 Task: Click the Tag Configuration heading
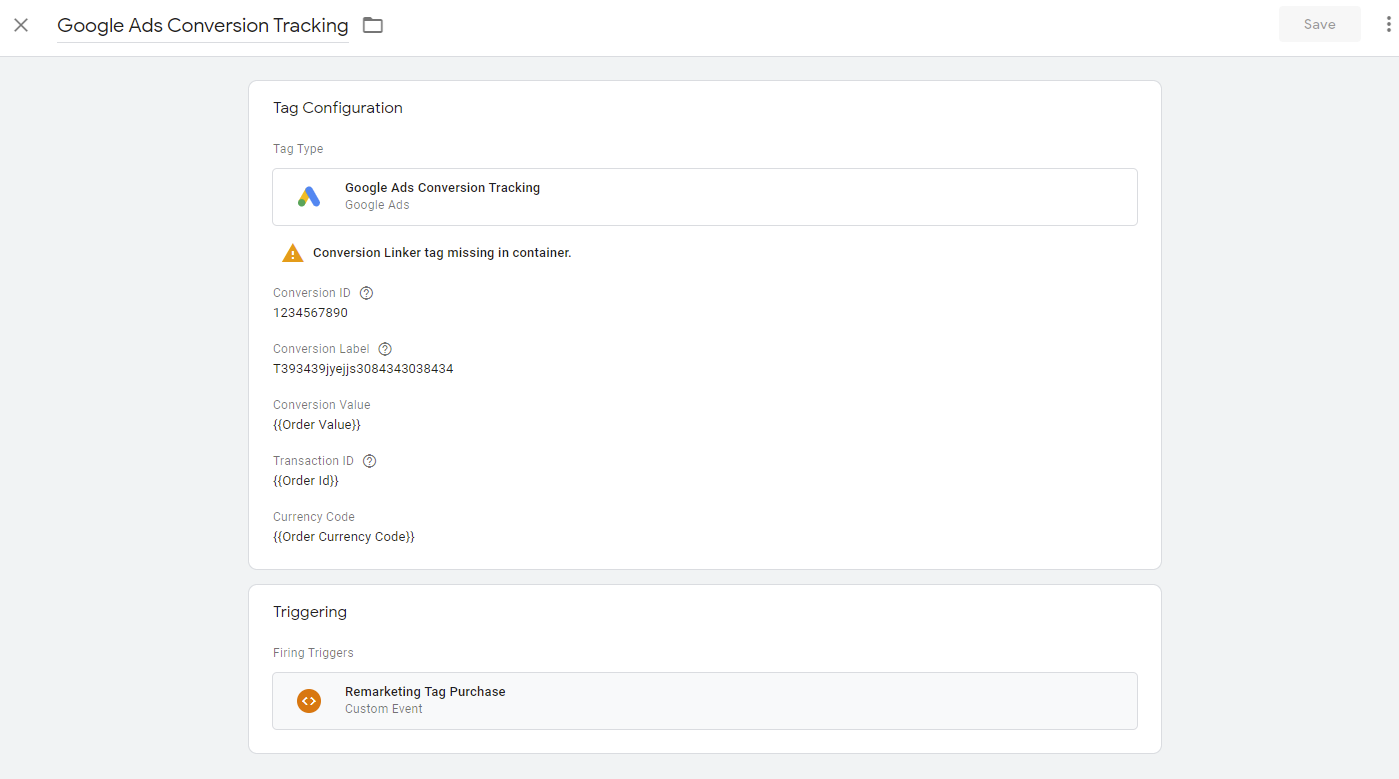click(x=338, y=108)
